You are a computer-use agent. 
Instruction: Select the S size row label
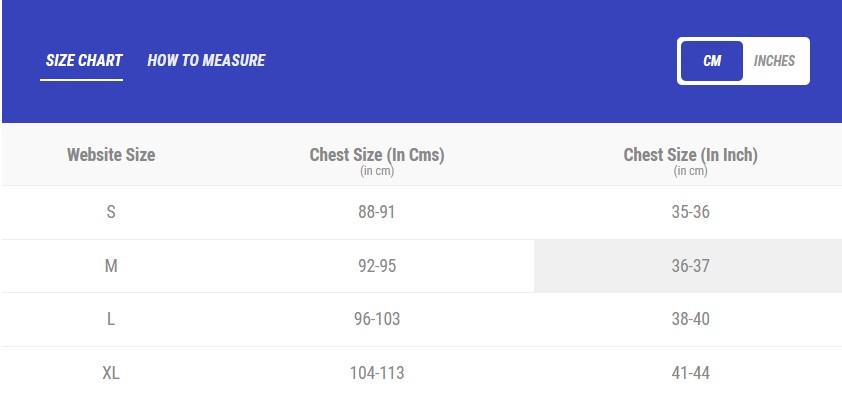[111, 212]
